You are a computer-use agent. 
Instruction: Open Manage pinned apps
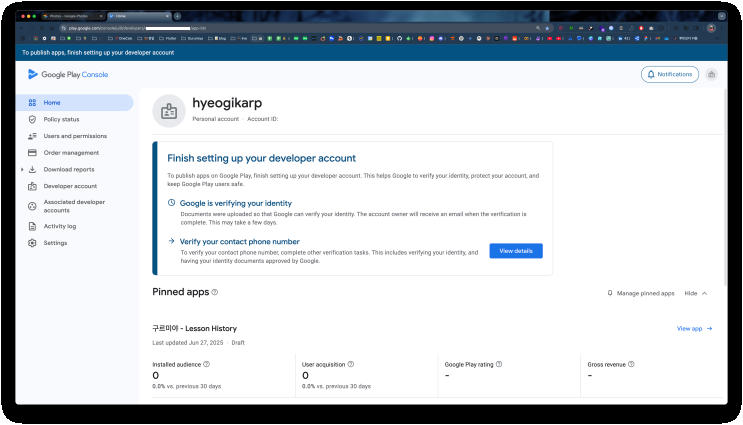(x=641, y=293)
